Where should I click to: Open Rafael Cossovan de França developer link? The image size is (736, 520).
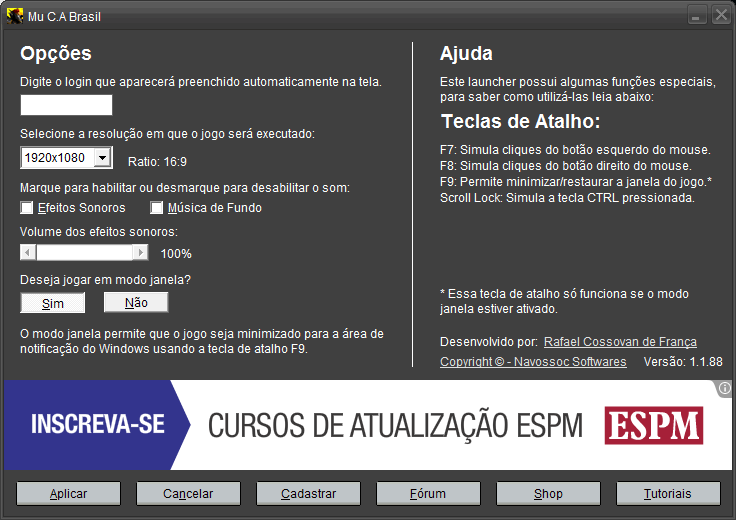620,342
